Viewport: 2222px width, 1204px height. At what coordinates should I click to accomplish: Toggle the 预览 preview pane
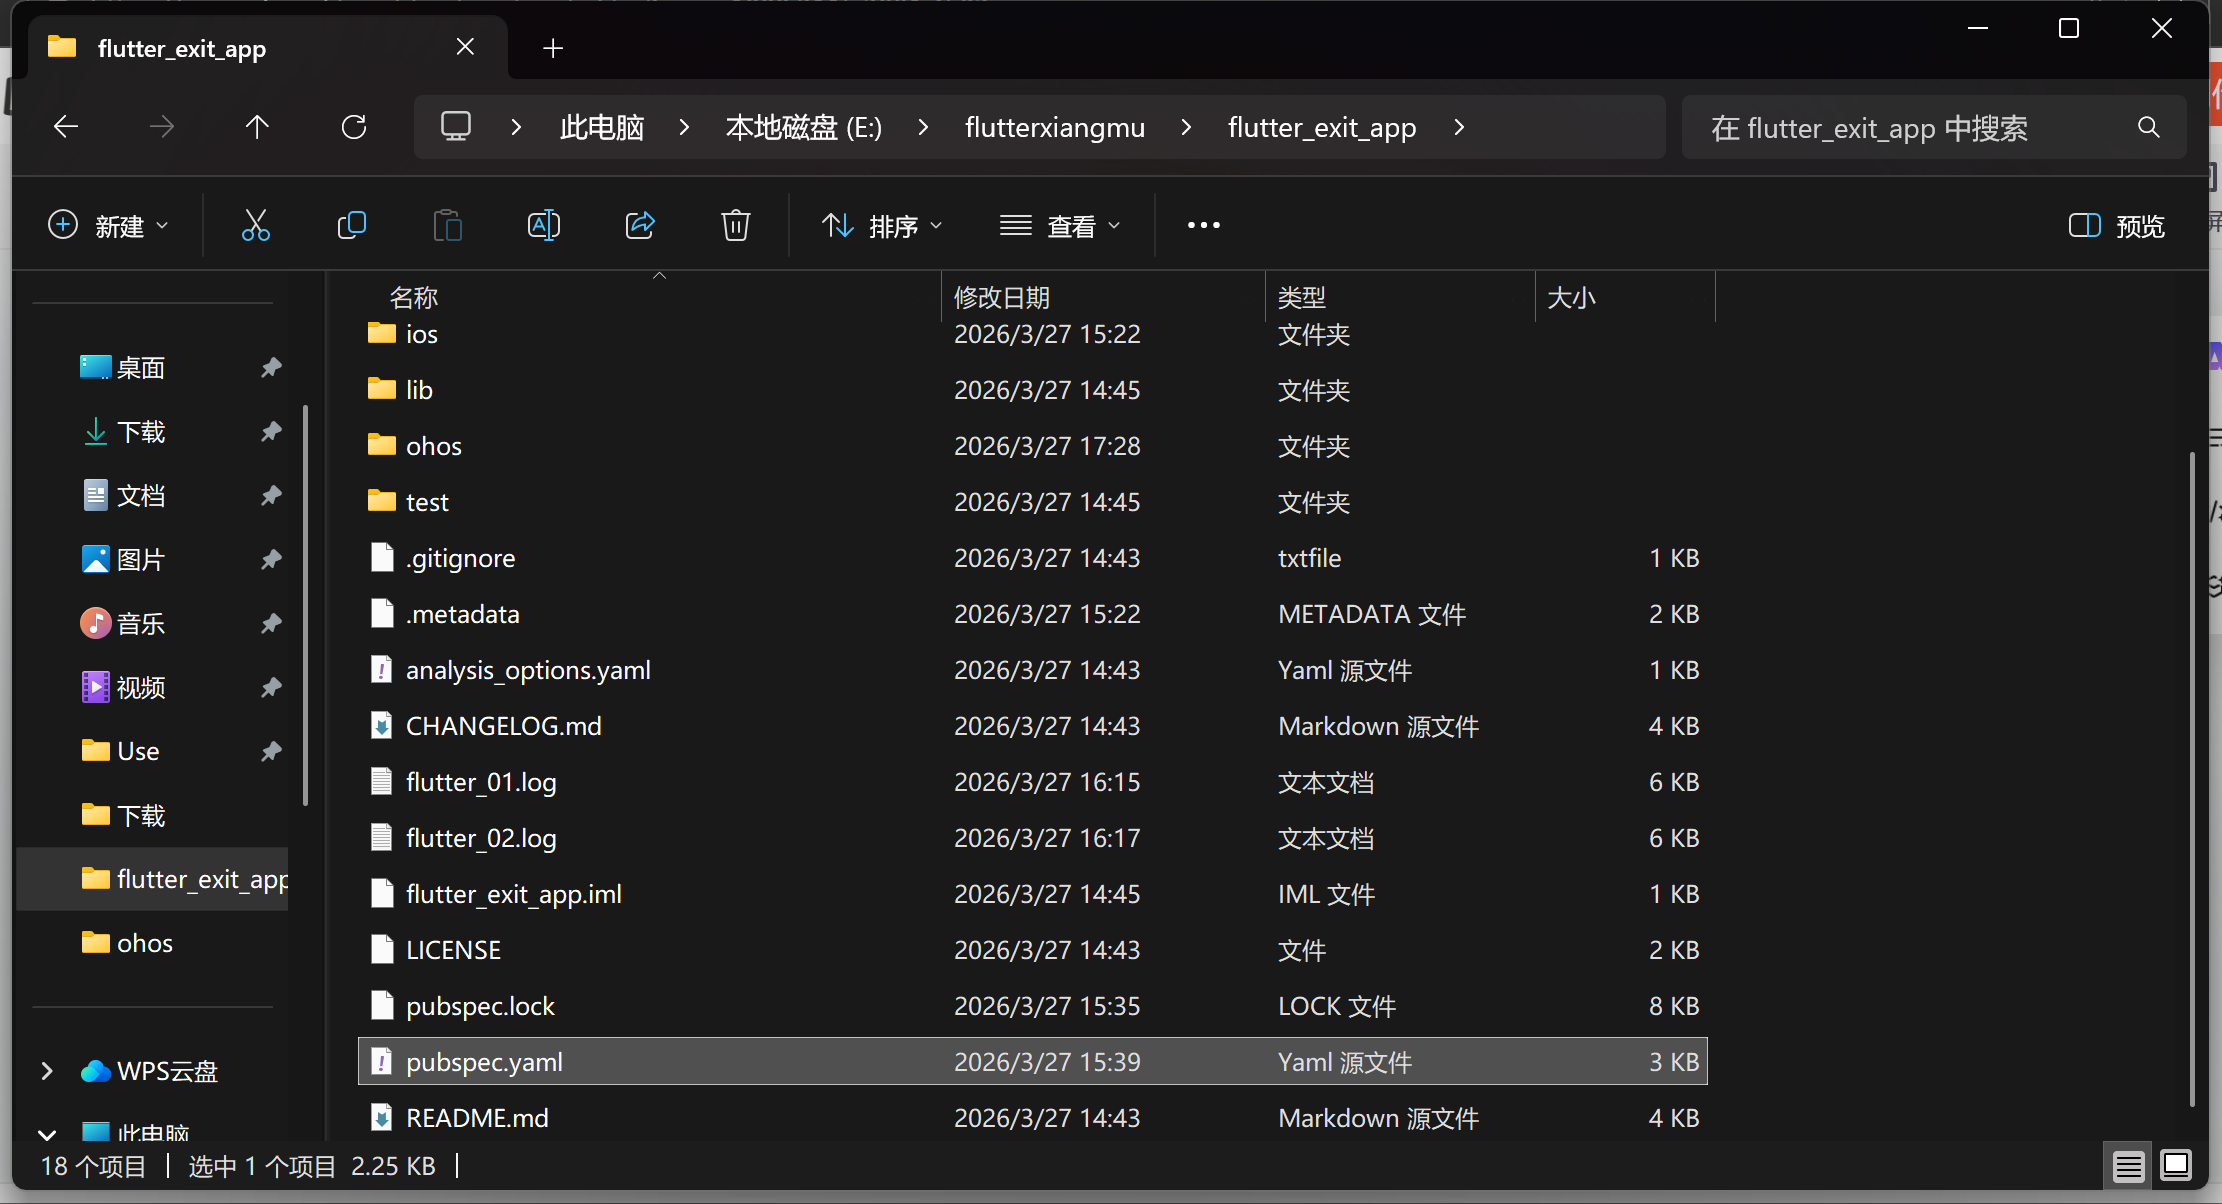(2116, 226)
